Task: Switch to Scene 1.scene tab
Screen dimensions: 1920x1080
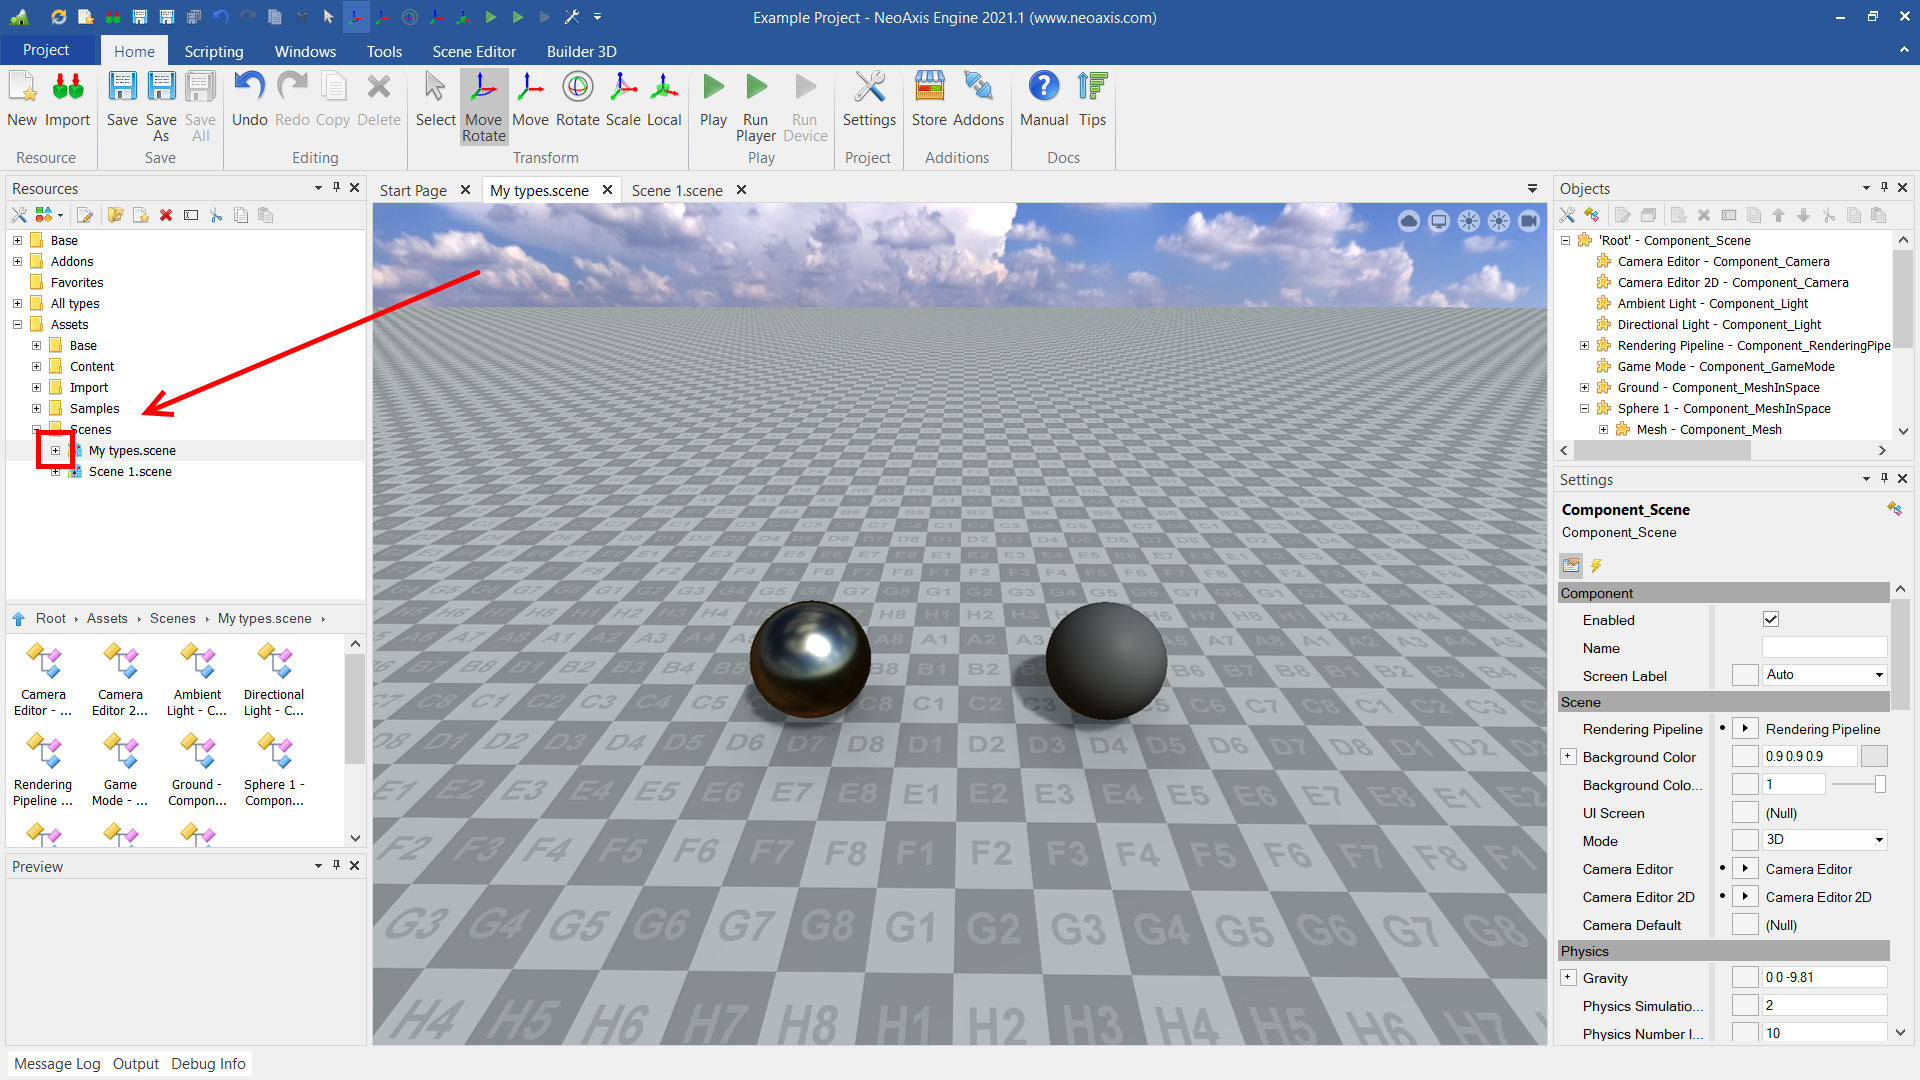Action: click(x=677, y=190)
